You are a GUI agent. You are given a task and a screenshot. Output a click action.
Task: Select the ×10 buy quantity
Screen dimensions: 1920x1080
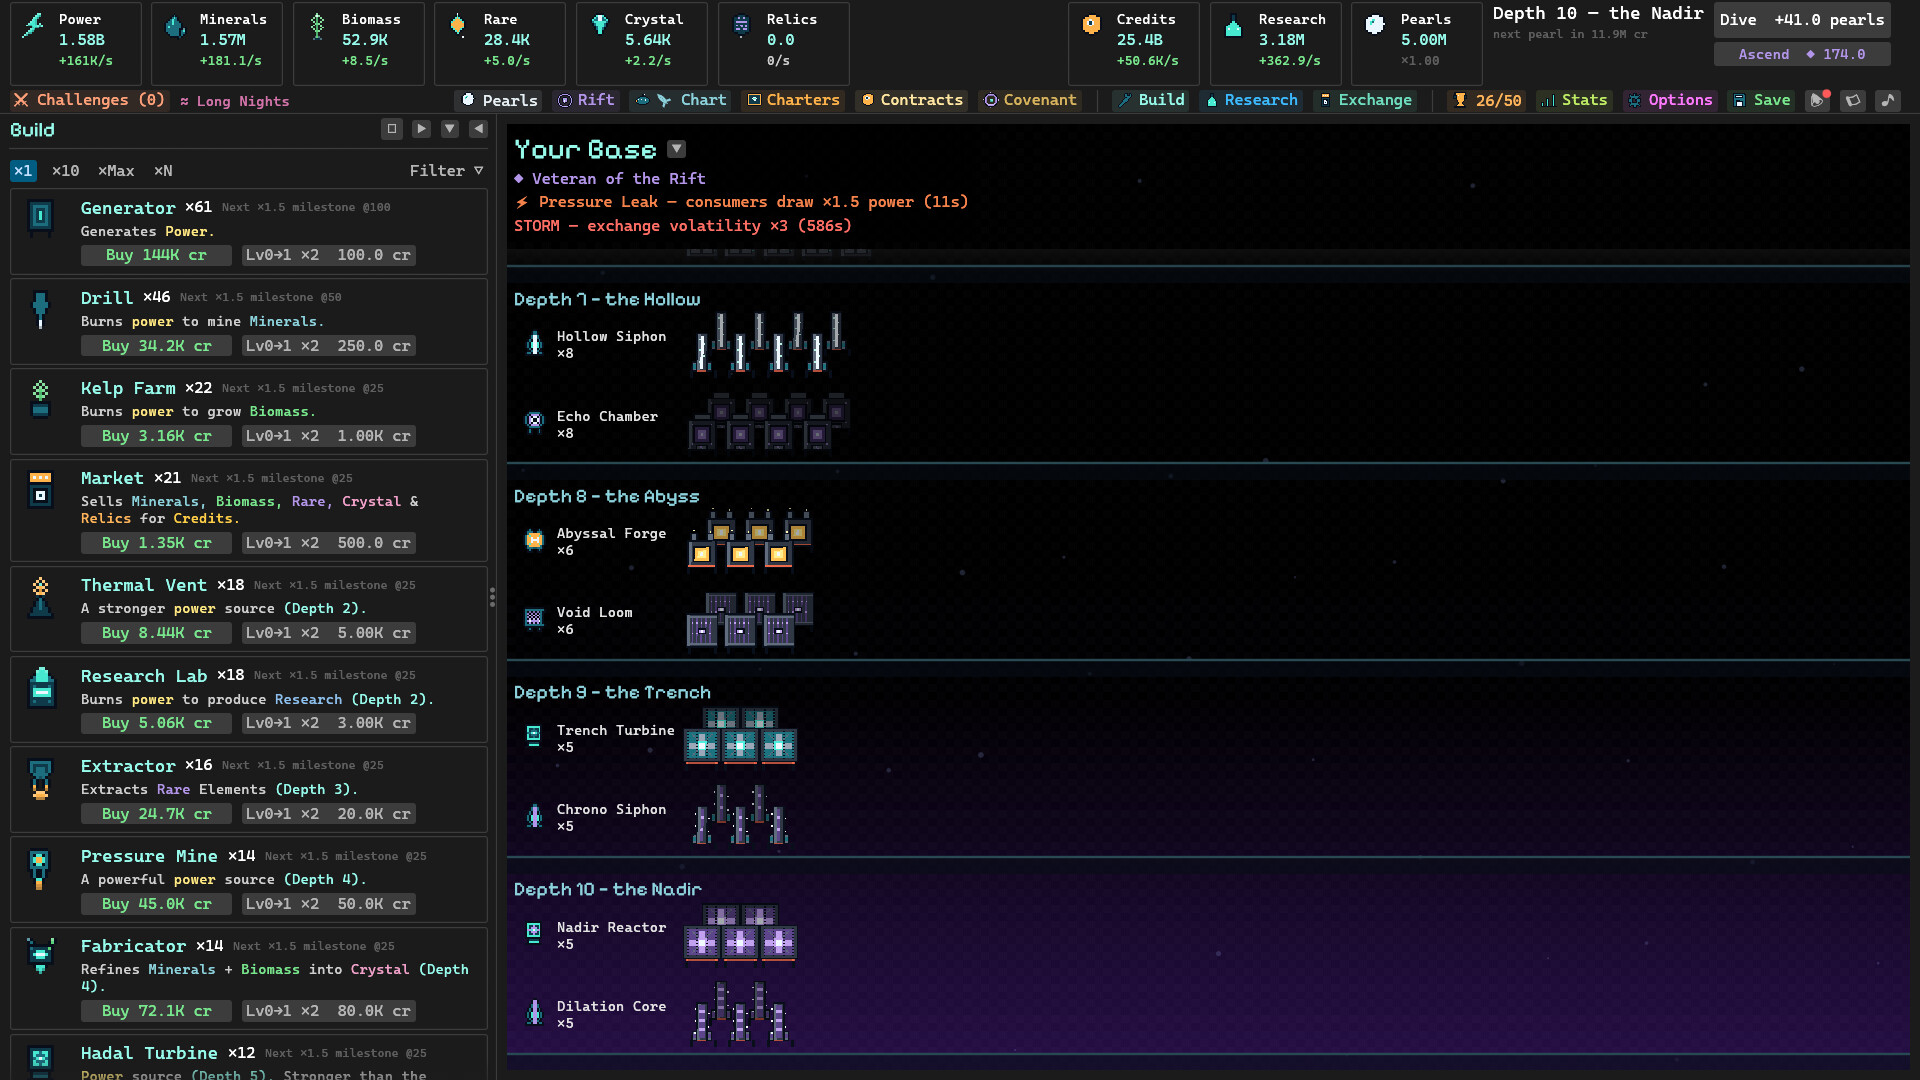click(65, 171)
